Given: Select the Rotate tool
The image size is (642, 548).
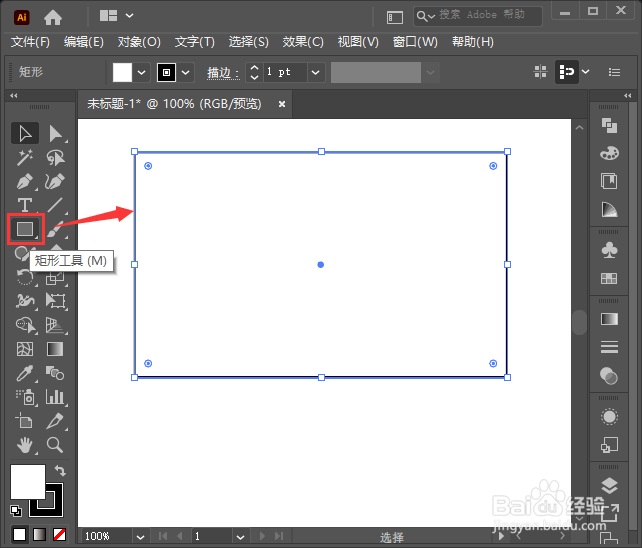Looking at the screenshot, I should point(25,277).
